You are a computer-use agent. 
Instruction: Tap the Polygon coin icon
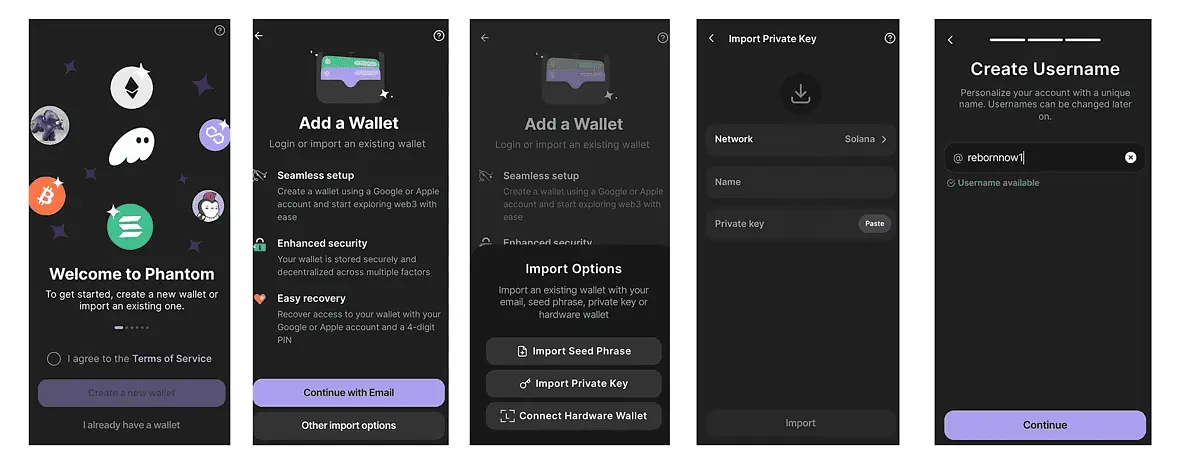[214, 135]
